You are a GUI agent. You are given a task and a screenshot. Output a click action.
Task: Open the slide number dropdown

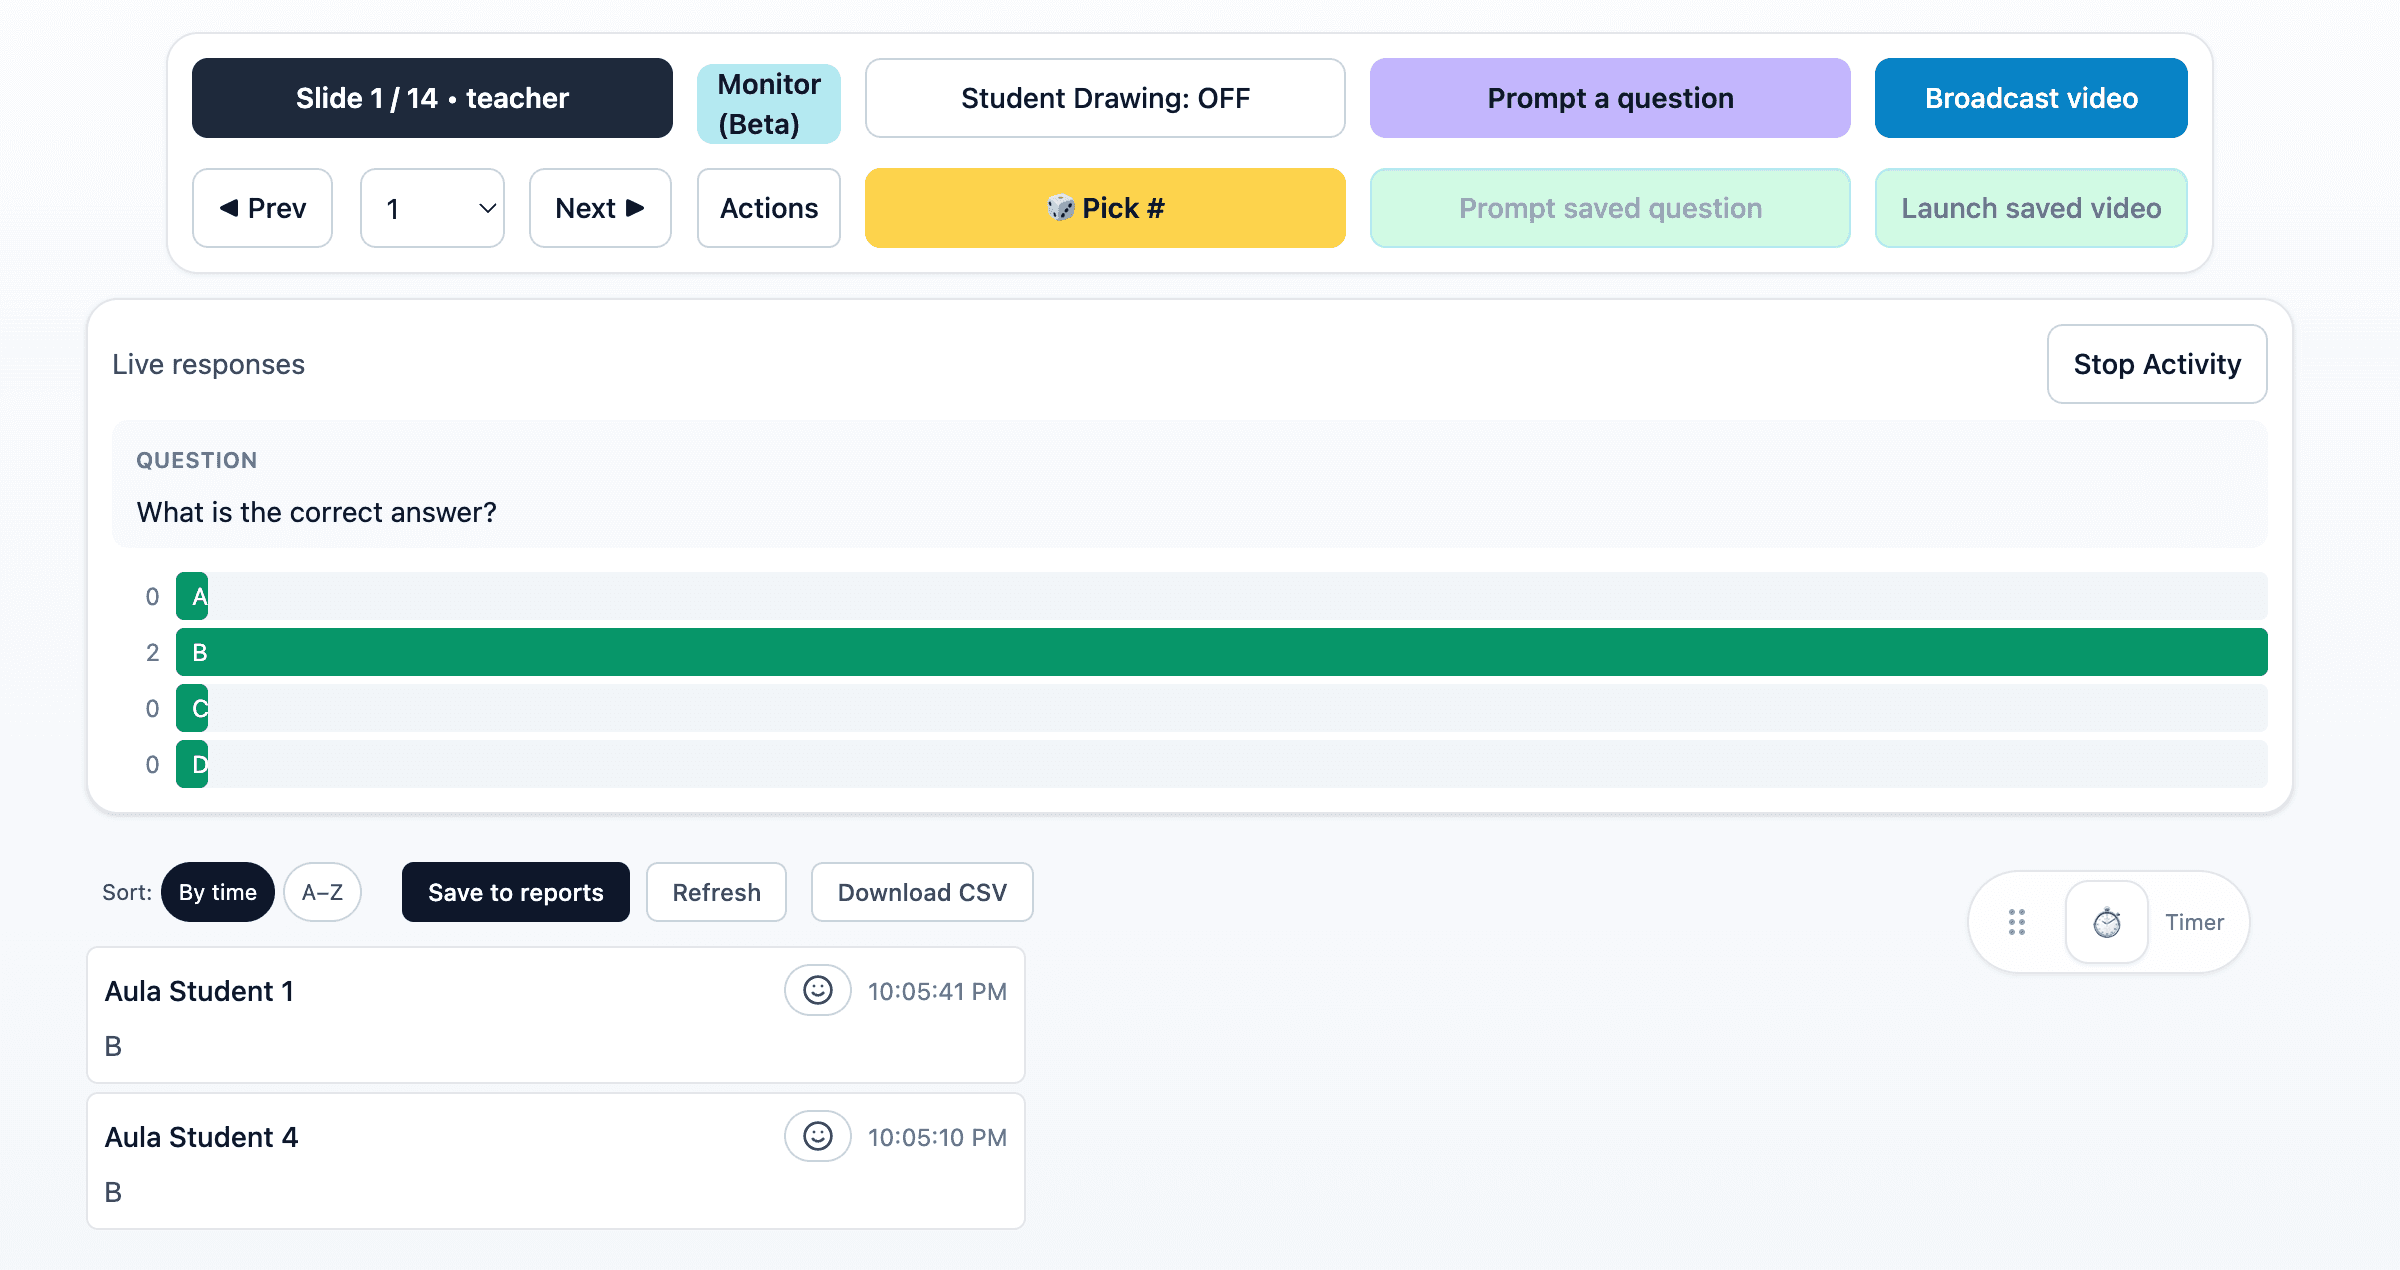432,208
